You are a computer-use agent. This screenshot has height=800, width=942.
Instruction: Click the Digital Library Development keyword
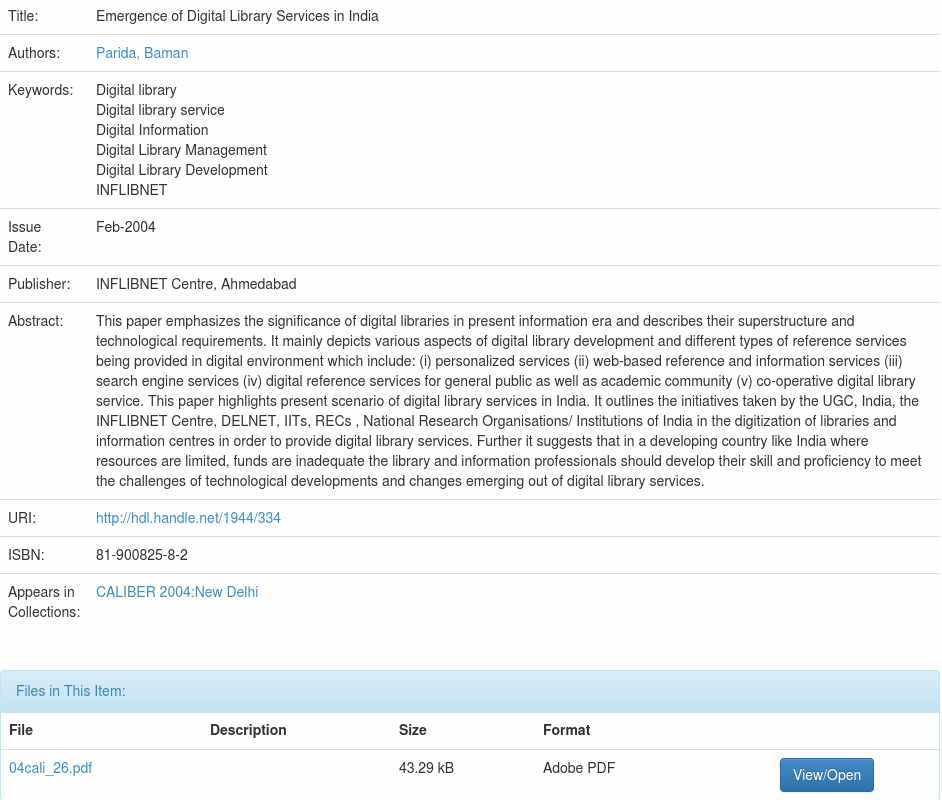coord(181,170)
